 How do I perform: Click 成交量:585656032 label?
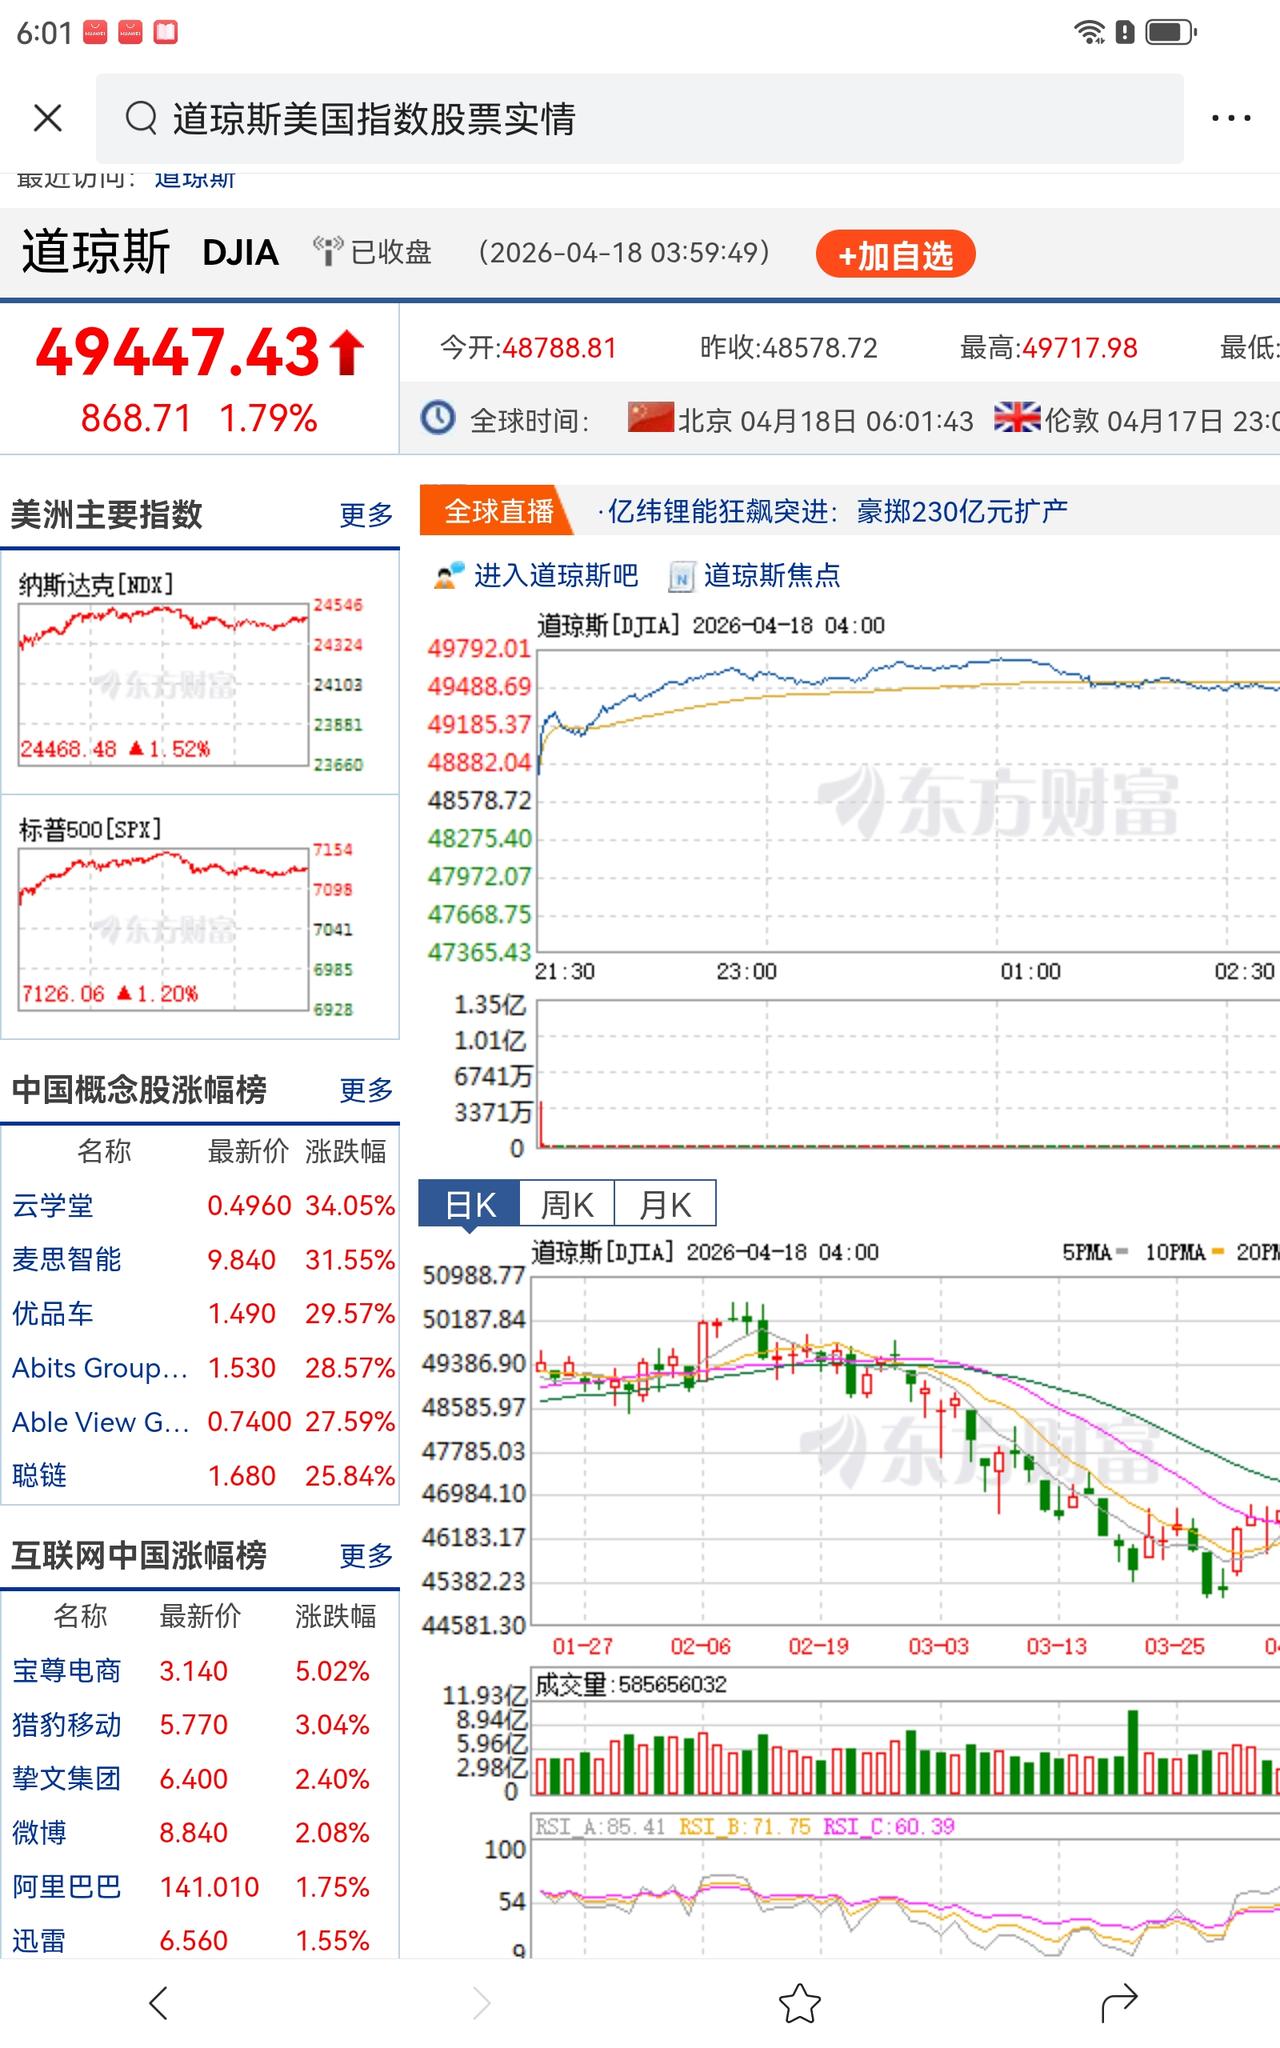631,1685
